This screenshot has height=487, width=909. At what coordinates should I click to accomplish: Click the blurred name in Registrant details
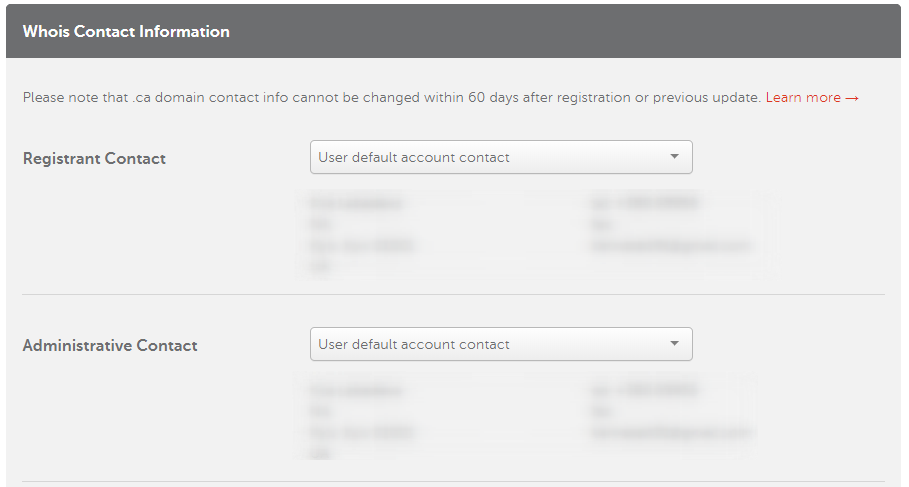[356, 203]
